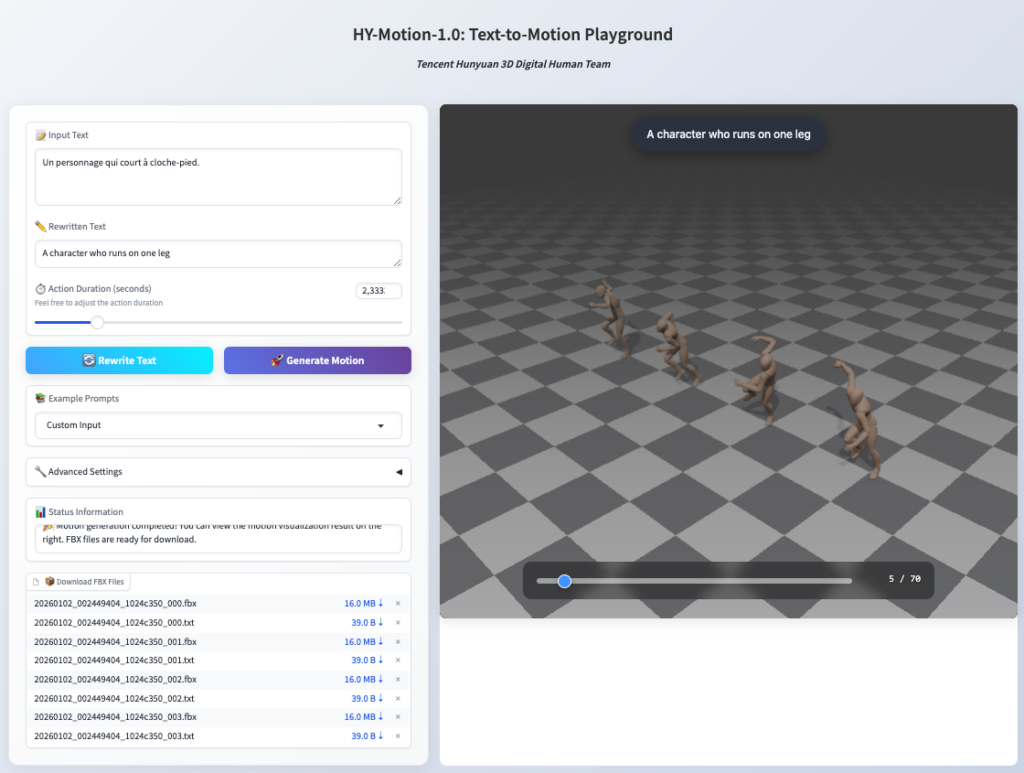Screen dimensions: 1024x773
Task: Expand the Advanced Settings section
Action: (x=218, y=472)
